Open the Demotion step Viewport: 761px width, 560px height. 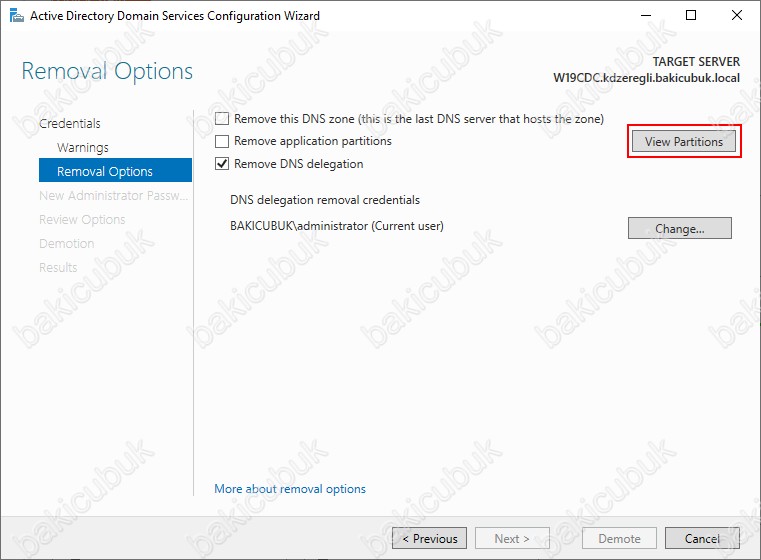pyautogui.click(x=66, y=244)
